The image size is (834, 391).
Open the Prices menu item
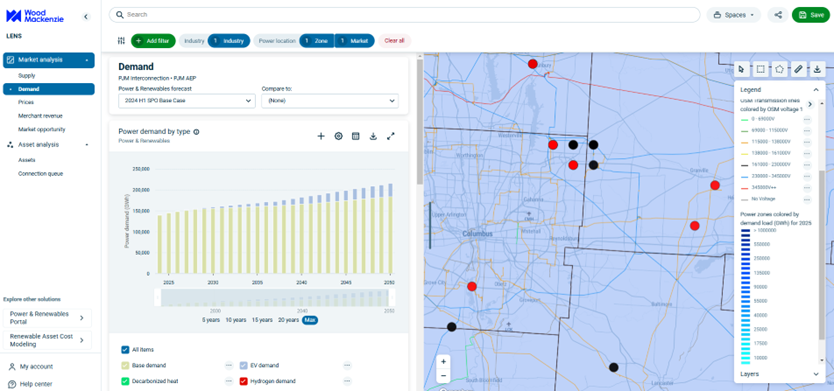(26, 102)
